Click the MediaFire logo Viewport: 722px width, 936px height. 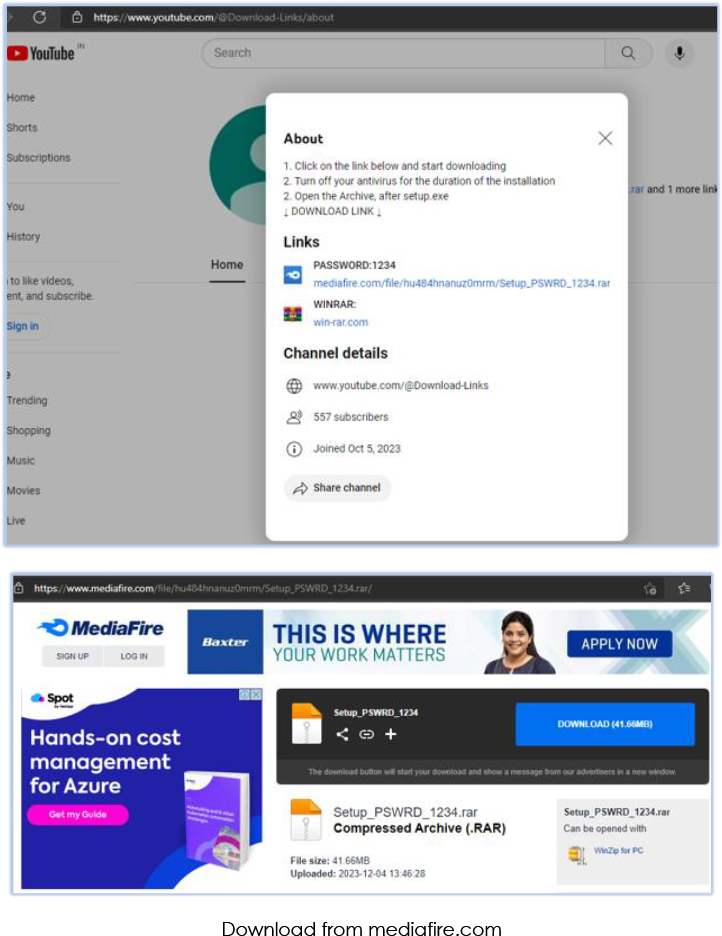tap(100, 628)
